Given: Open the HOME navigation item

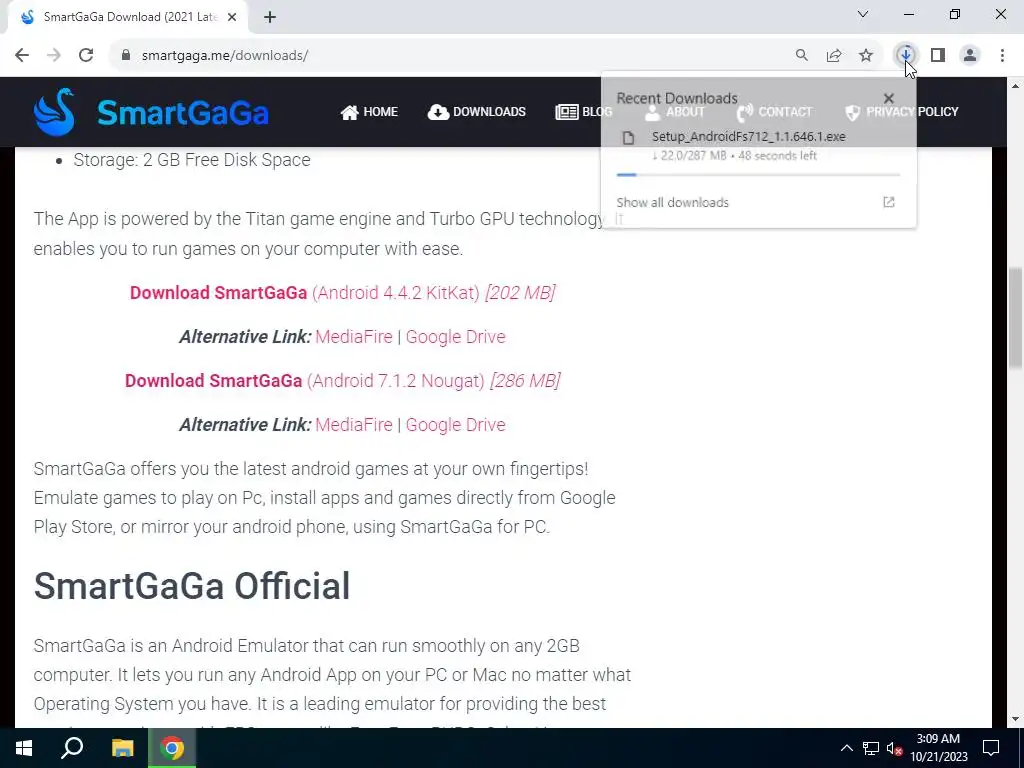Looking at the screenshot, I should pyautogui.click(x=369, y=112).
